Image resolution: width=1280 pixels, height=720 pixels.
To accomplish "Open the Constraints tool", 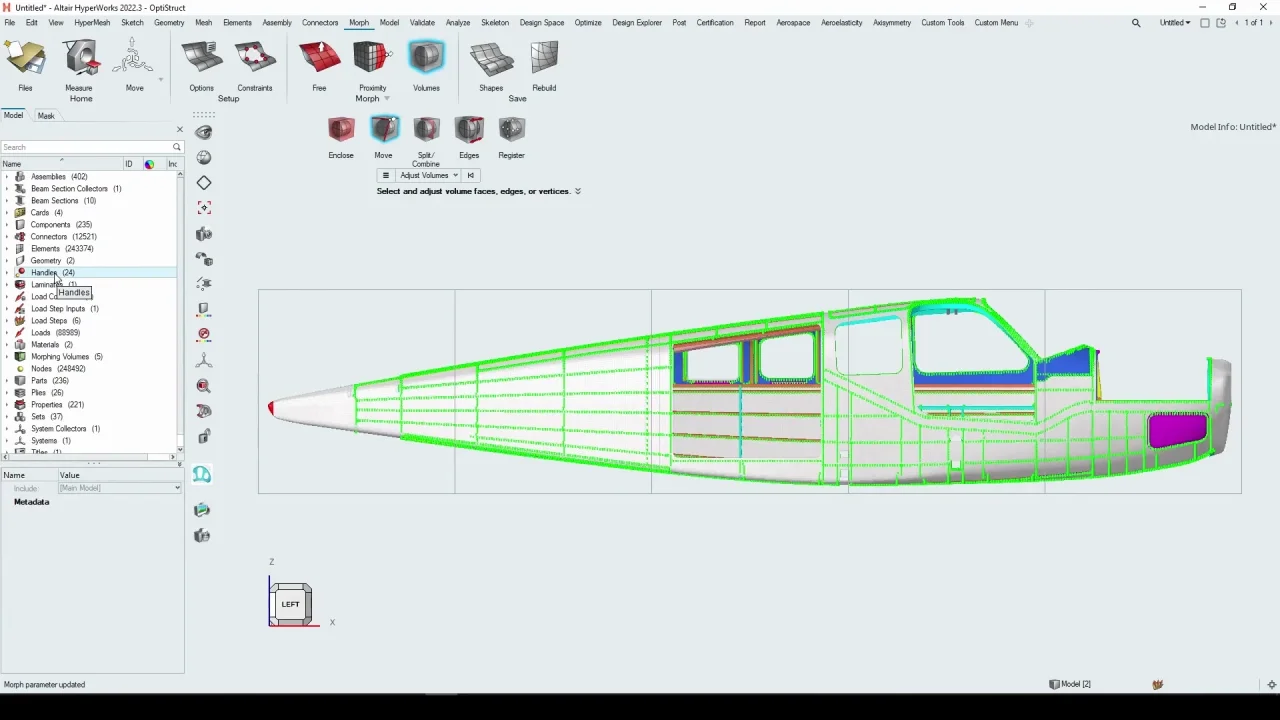I will pos(255,66).
